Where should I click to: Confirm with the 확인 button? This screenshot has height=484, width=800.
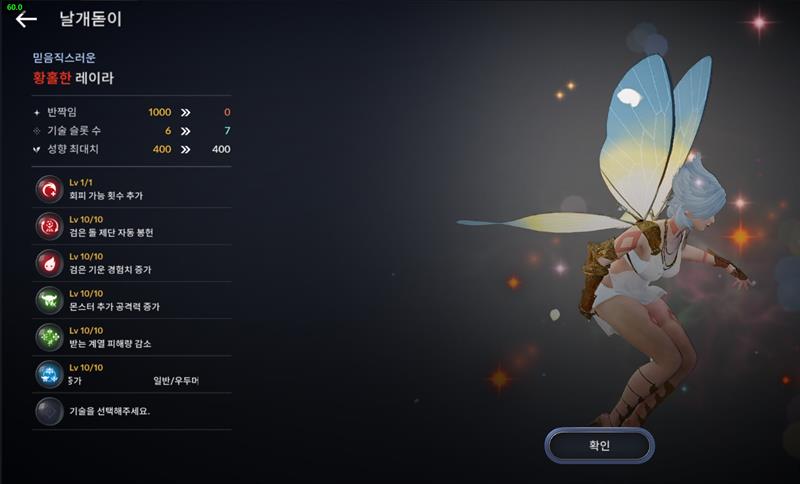[599, 446]
